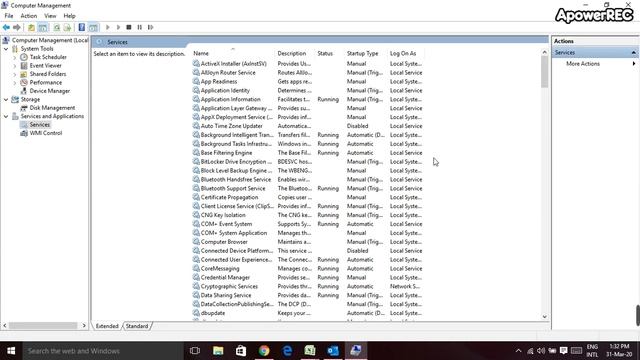
Task: Switch to the Standard tab
Action: pyautogui.click(x=137, y=326)
